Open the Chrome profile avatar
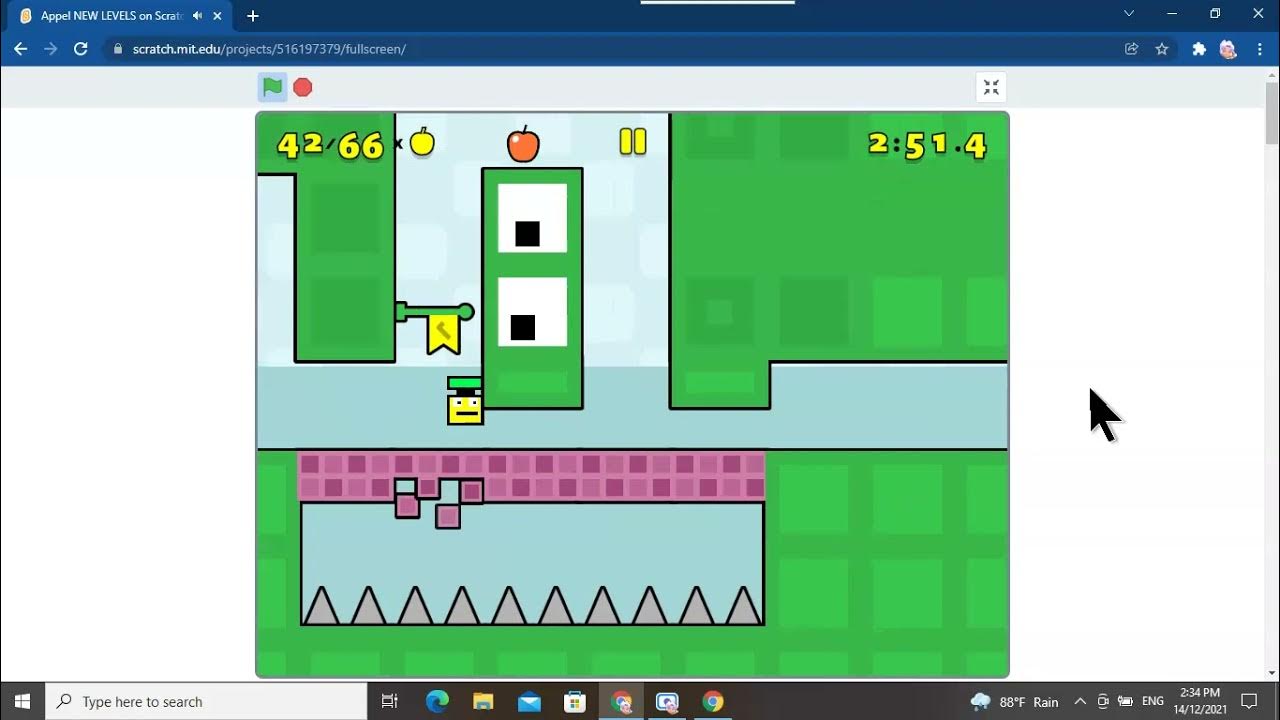This screenshot has width=1280, height=720. [1229, 49]
